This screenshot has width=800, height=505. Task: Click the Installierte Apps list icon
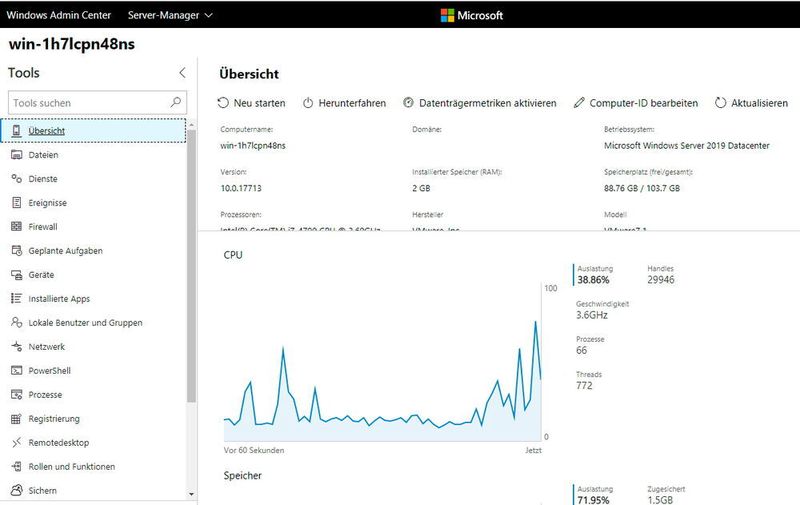pyautogui.click(x=16, y=298)
